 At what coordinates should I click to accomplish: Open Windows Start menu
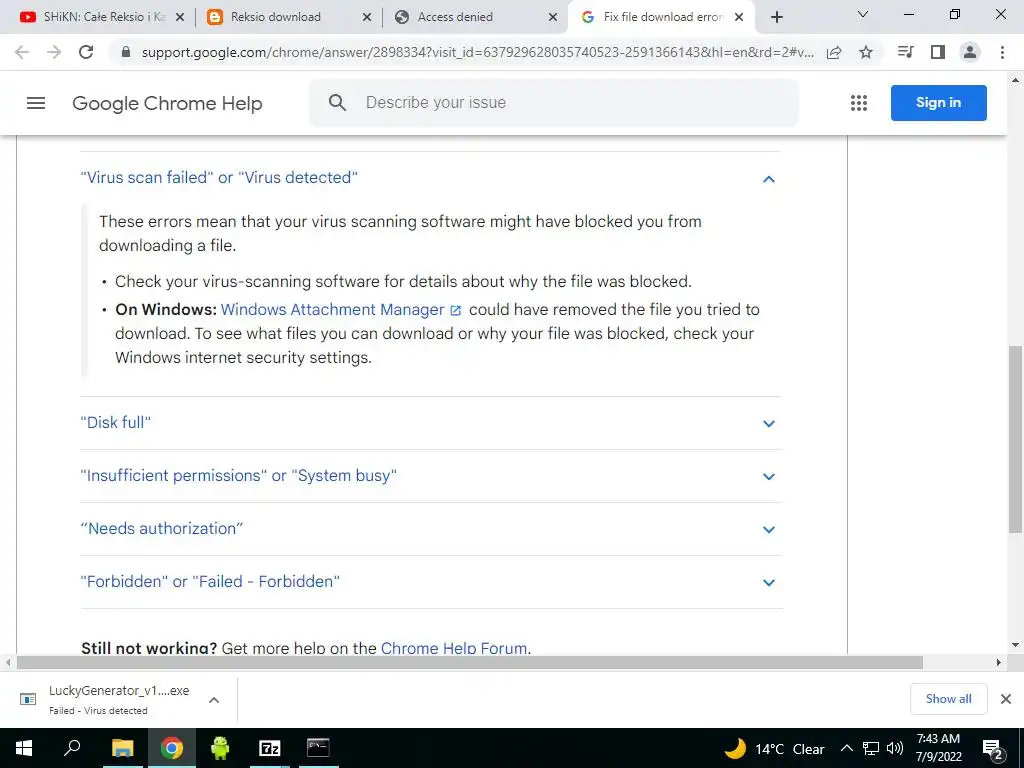[24, 748]
